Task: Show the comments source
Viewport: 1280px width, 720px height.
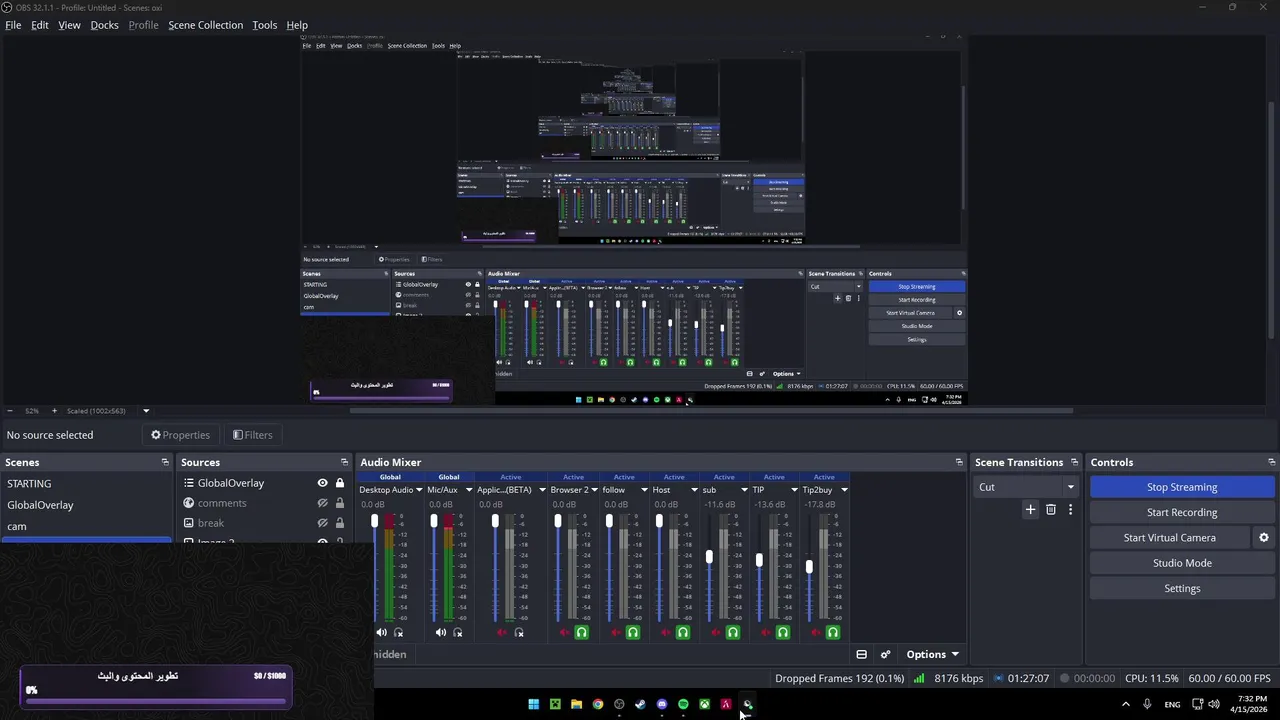Action: 322,503
